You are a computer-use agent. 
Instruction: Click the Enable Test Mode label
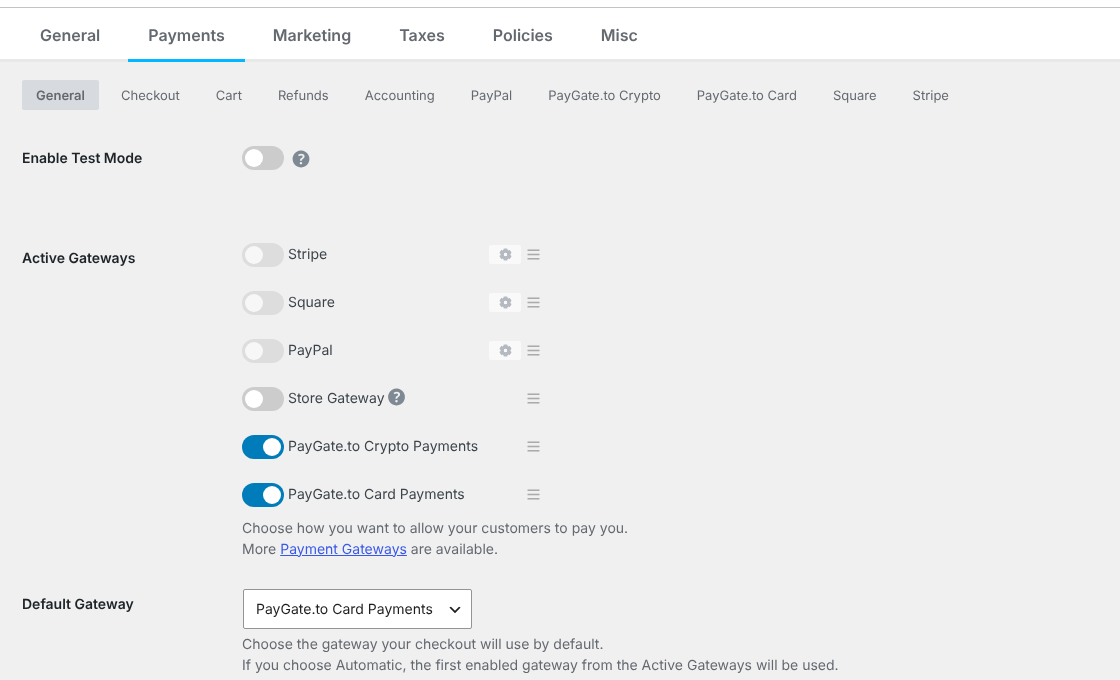82,158
